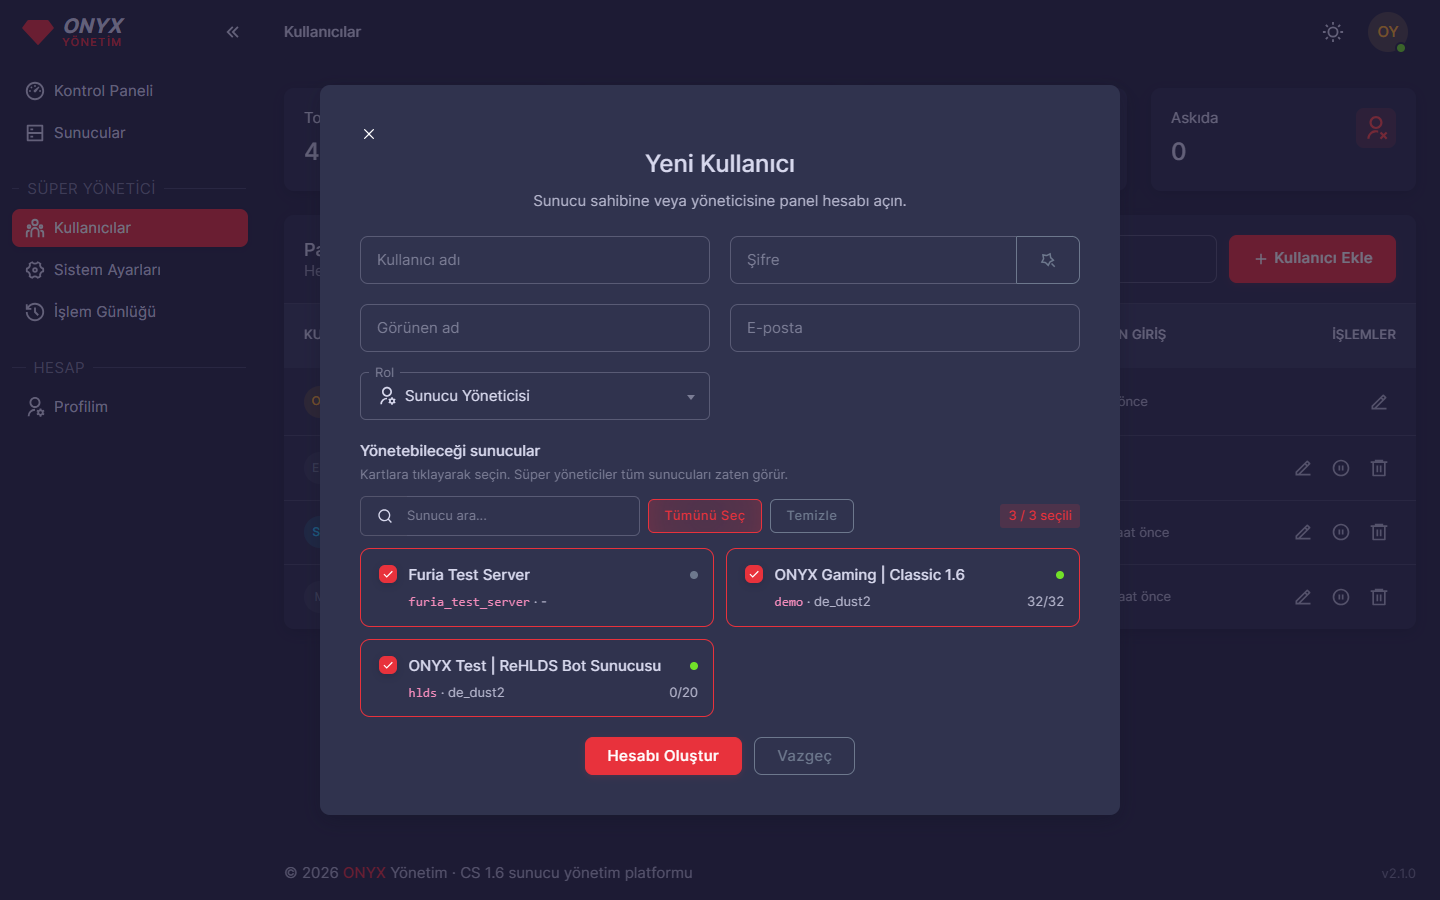Open the OY avatar account menu
The image size is (1440, 900).
[1388, 32]
